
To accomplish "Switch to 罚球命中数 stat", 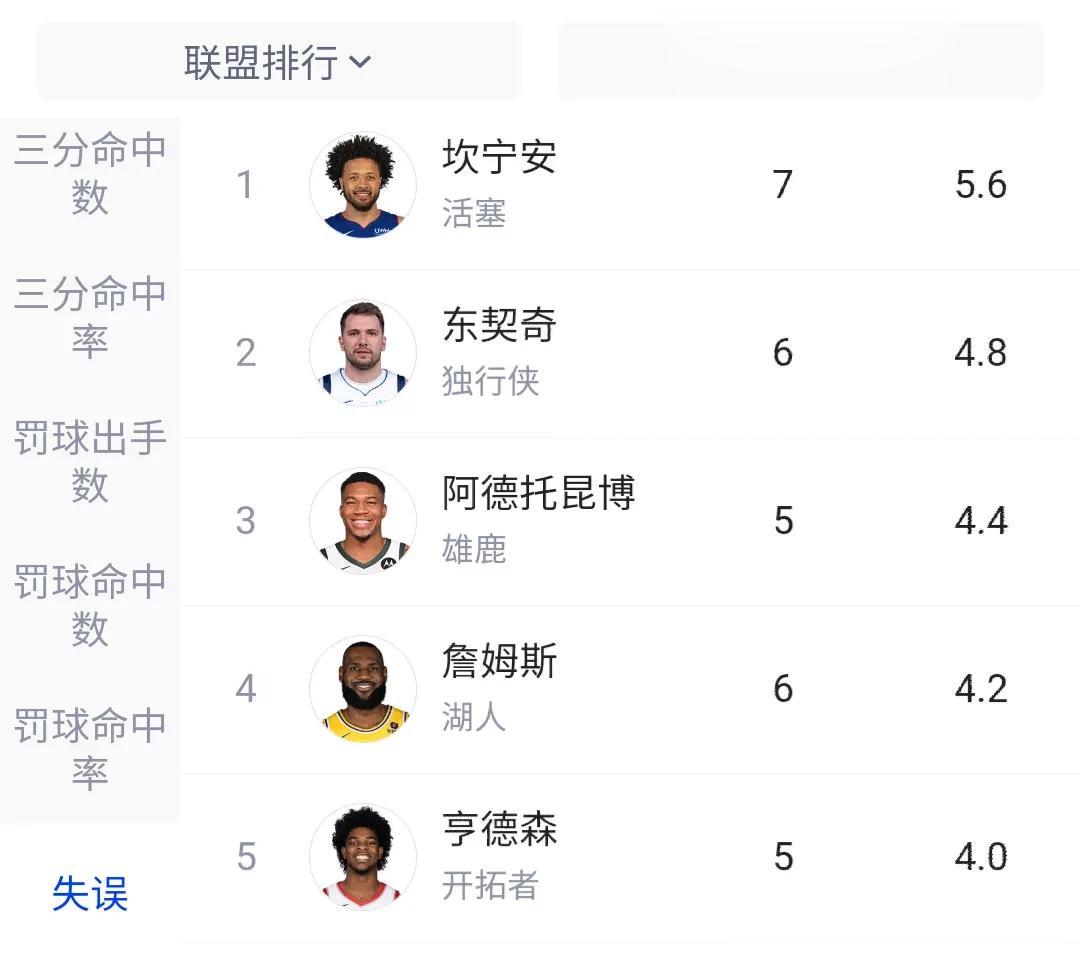I will pyautogui.click(x=90, y=606).
